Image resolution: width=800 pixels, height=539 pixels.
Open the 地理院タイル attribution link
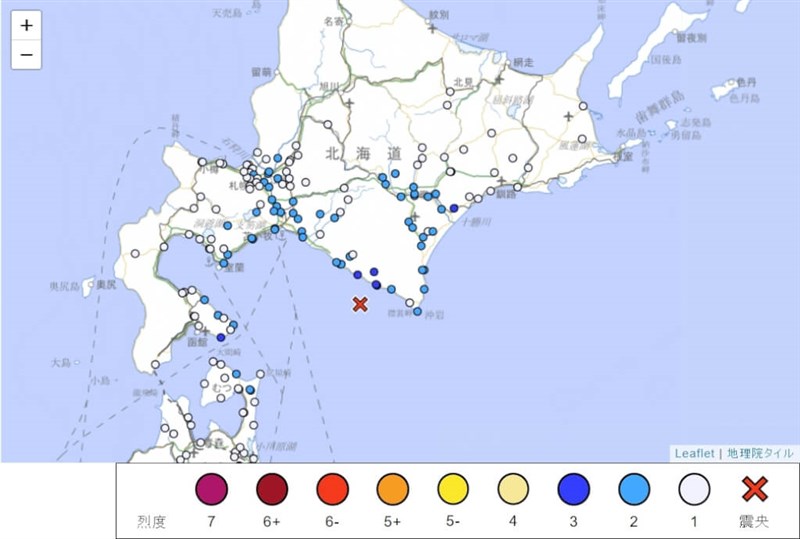coord(760,453)
